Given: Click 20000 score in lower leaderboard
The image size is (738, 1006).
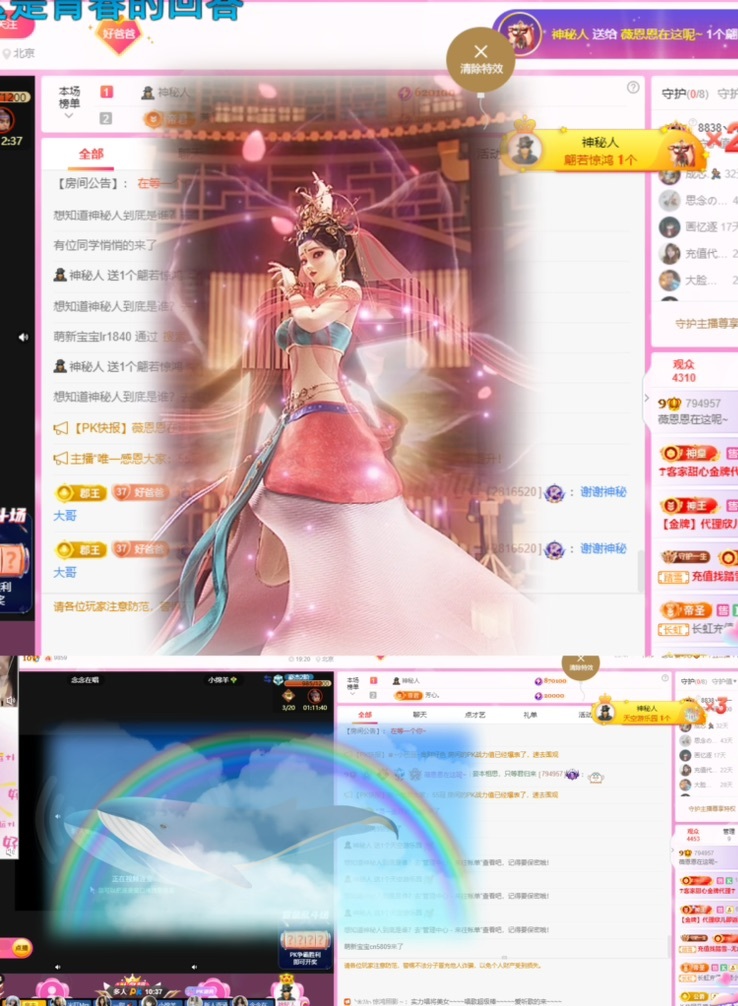Looking at the screenshot, I should (x=549, y=695).
